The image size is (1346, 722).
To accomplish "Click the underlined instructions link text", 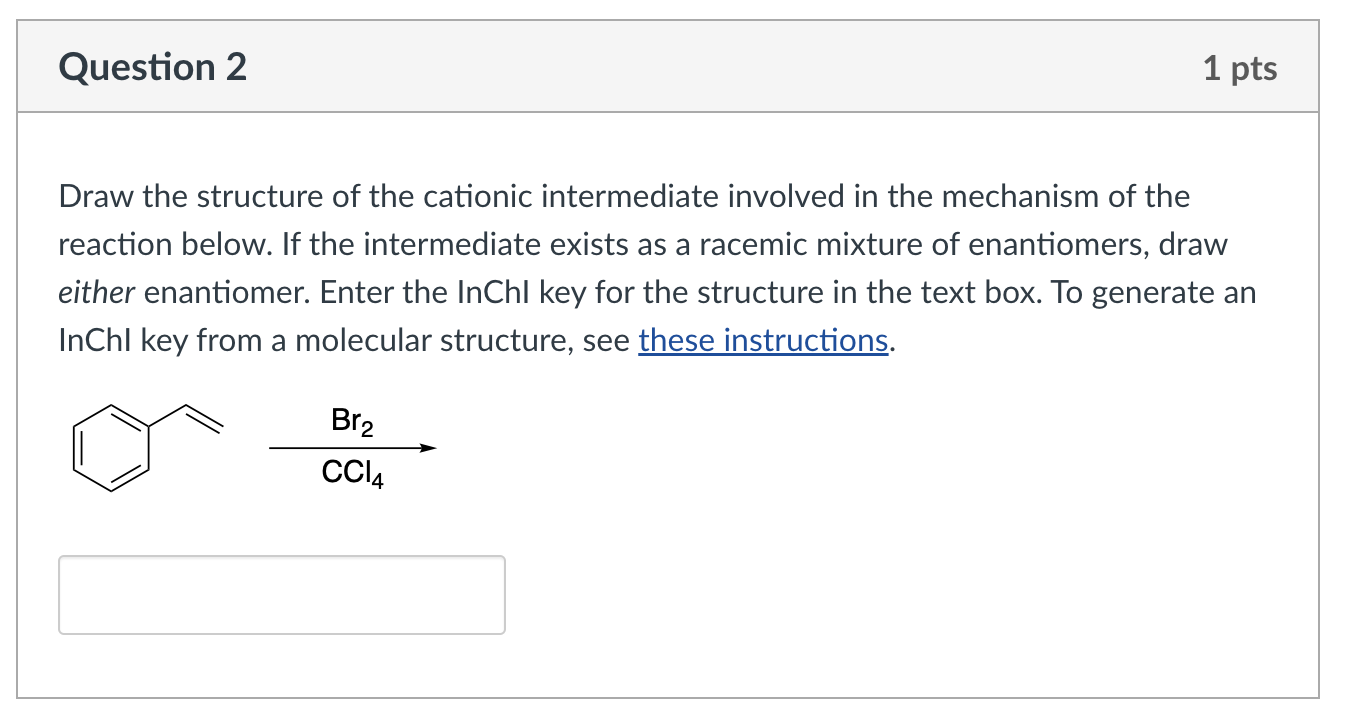I will coord(763,340).
